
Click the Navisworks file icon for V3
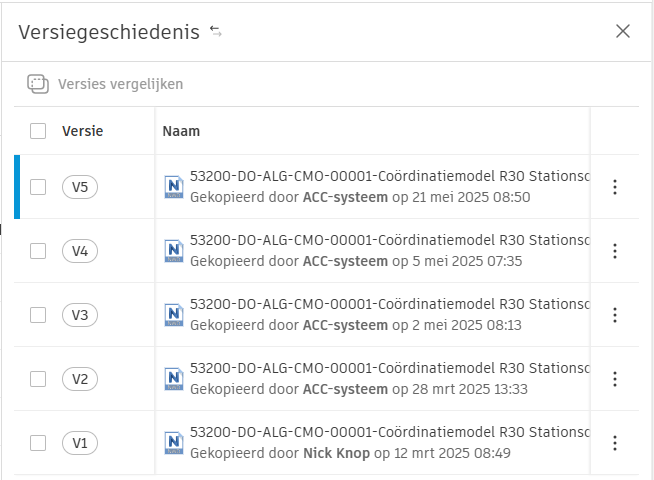click(x=174, y=315)
